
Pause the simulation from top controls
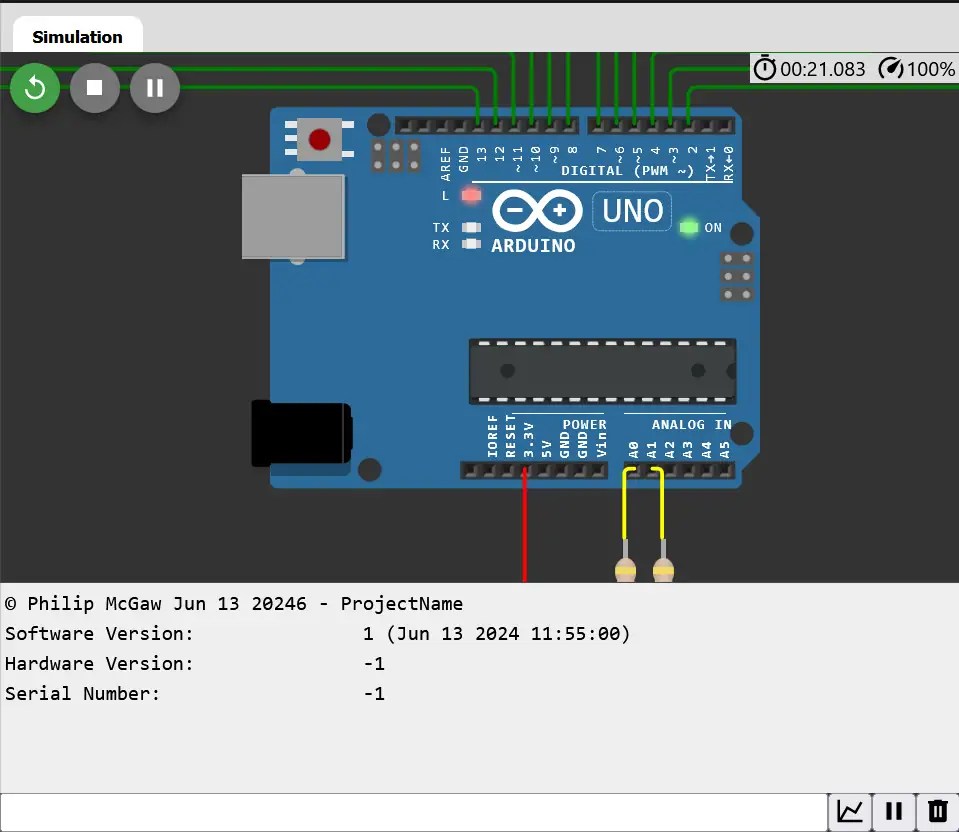click(155, 88)
